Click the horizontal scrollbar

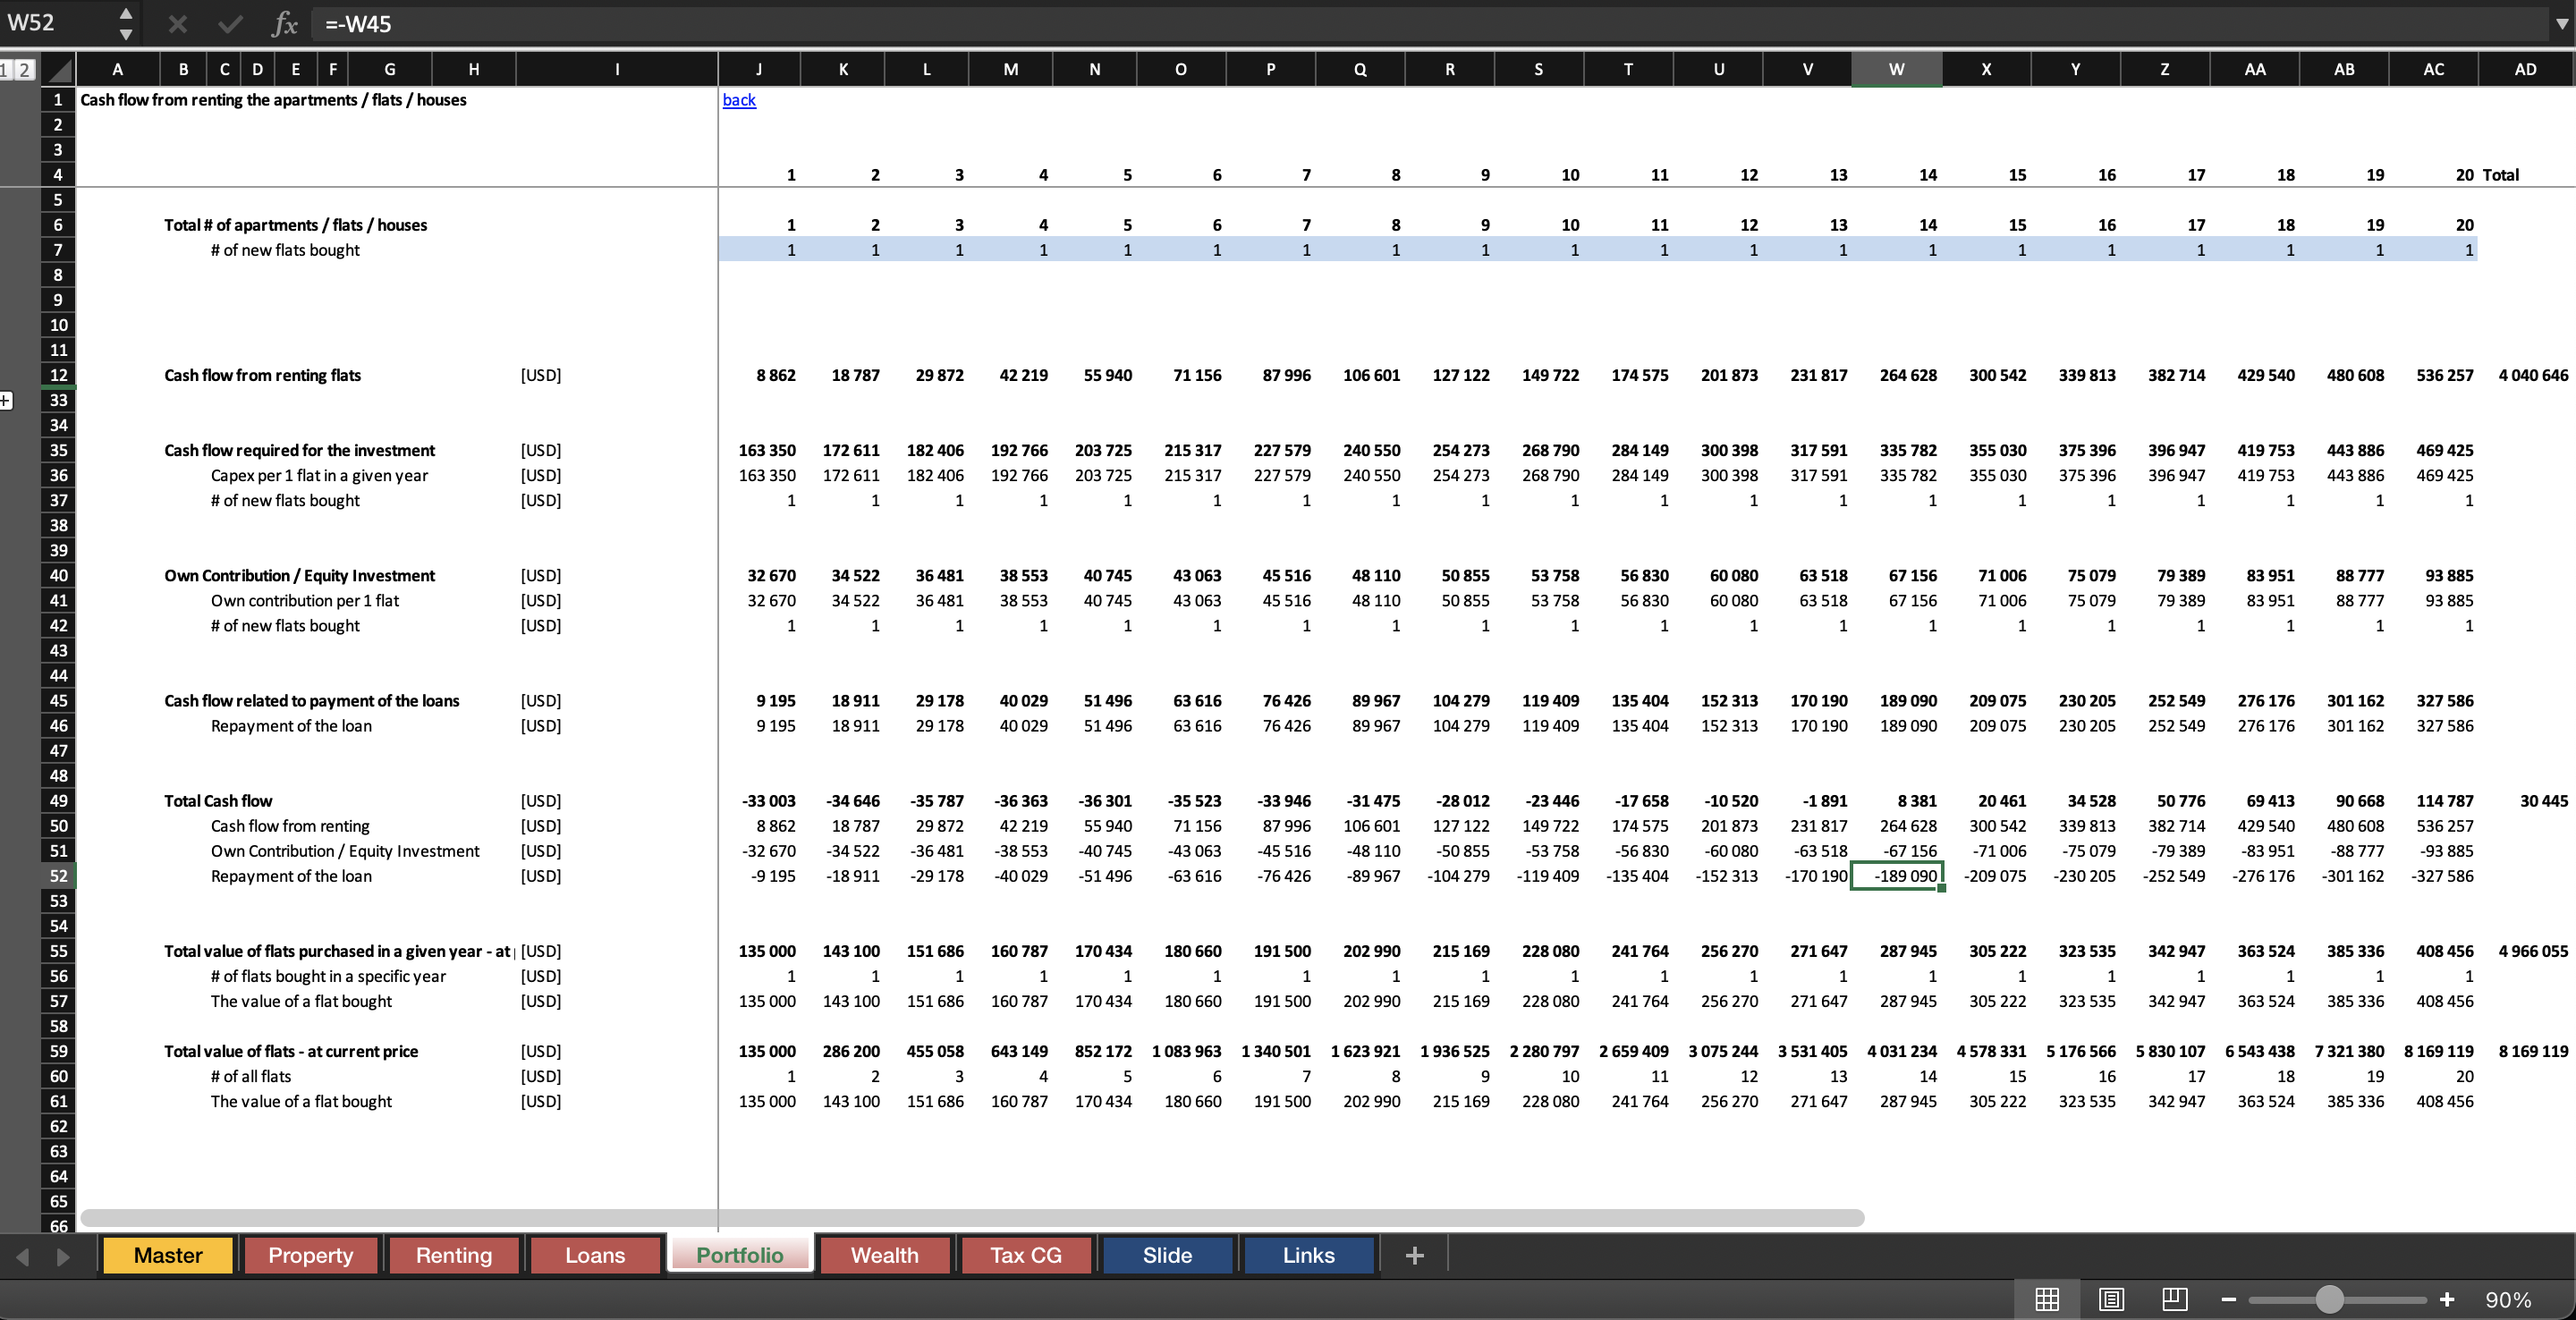tap(972, 1217)
